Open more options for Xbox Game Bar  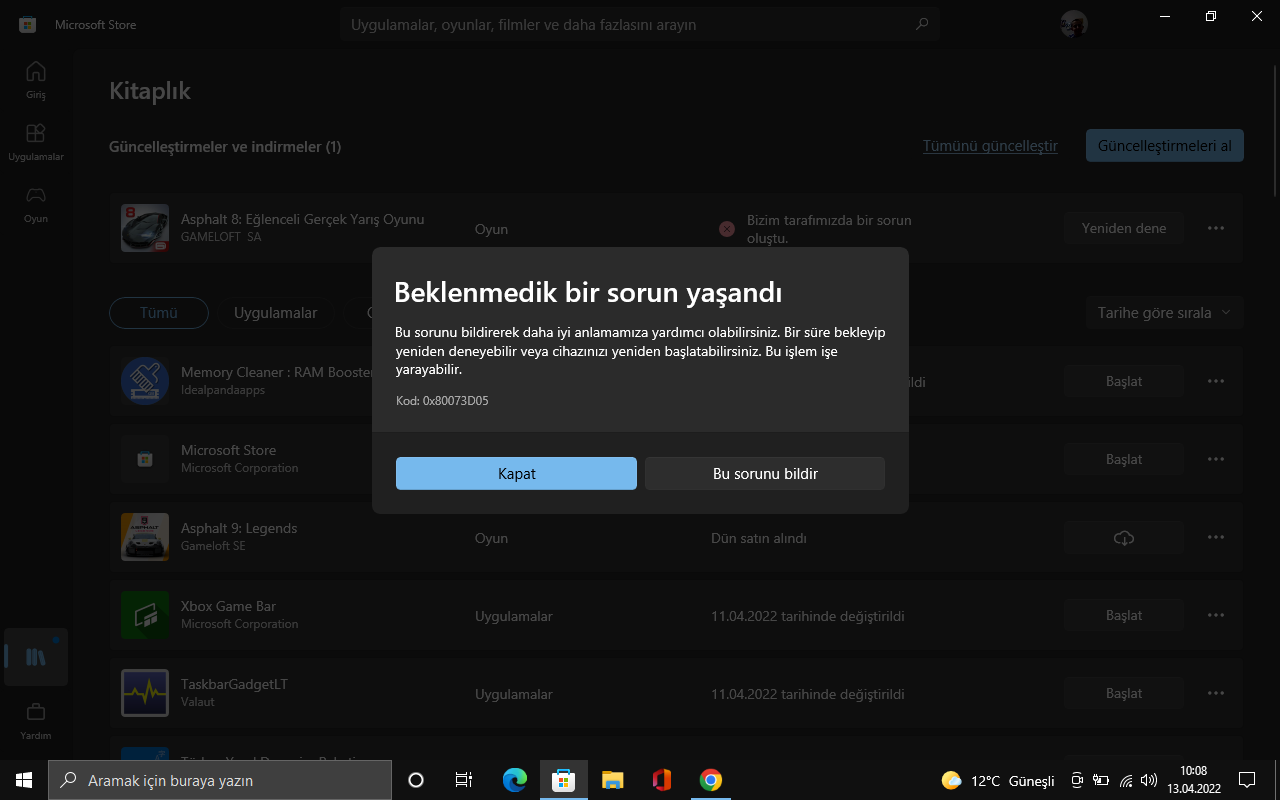coord(1216,615)
